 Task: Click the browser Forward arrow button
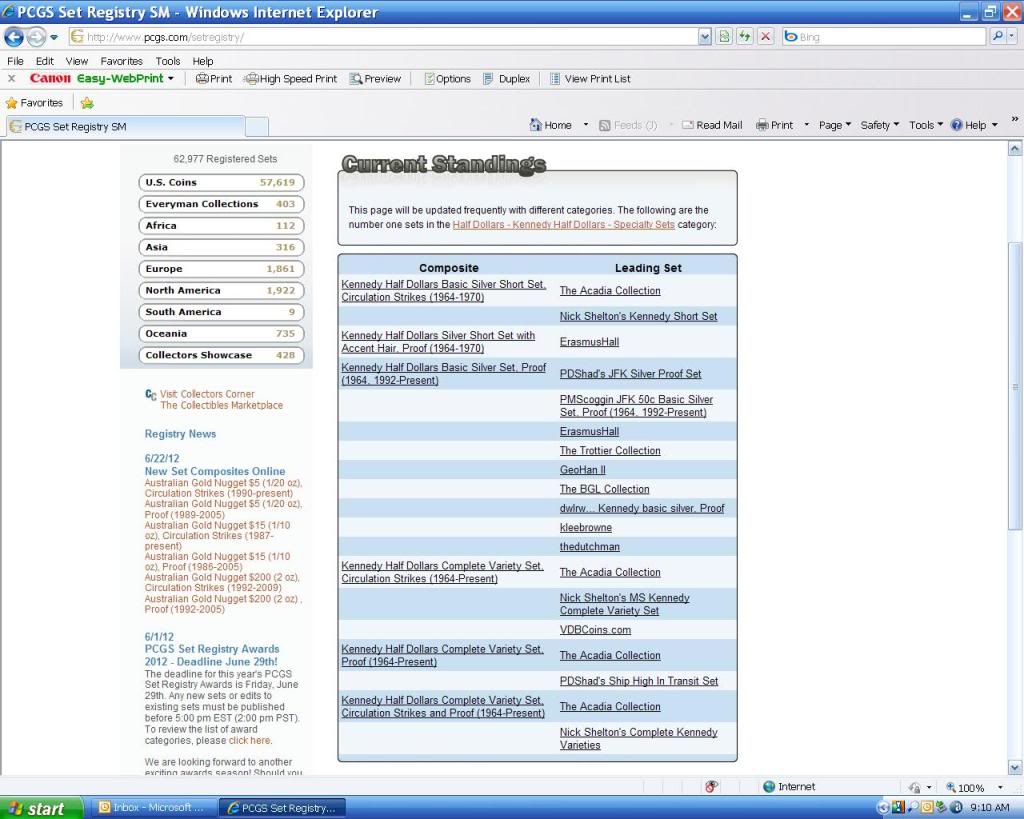36,37
